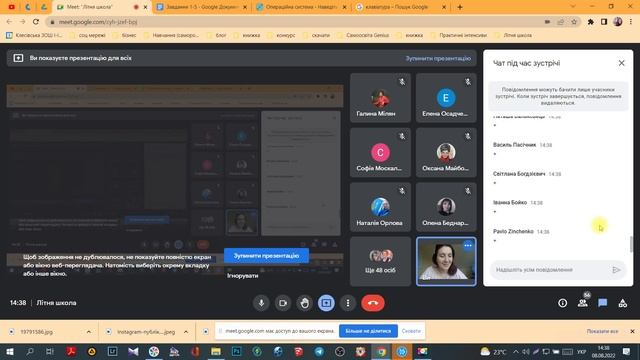Turn off the camera in Meet

tap(283, 303)
